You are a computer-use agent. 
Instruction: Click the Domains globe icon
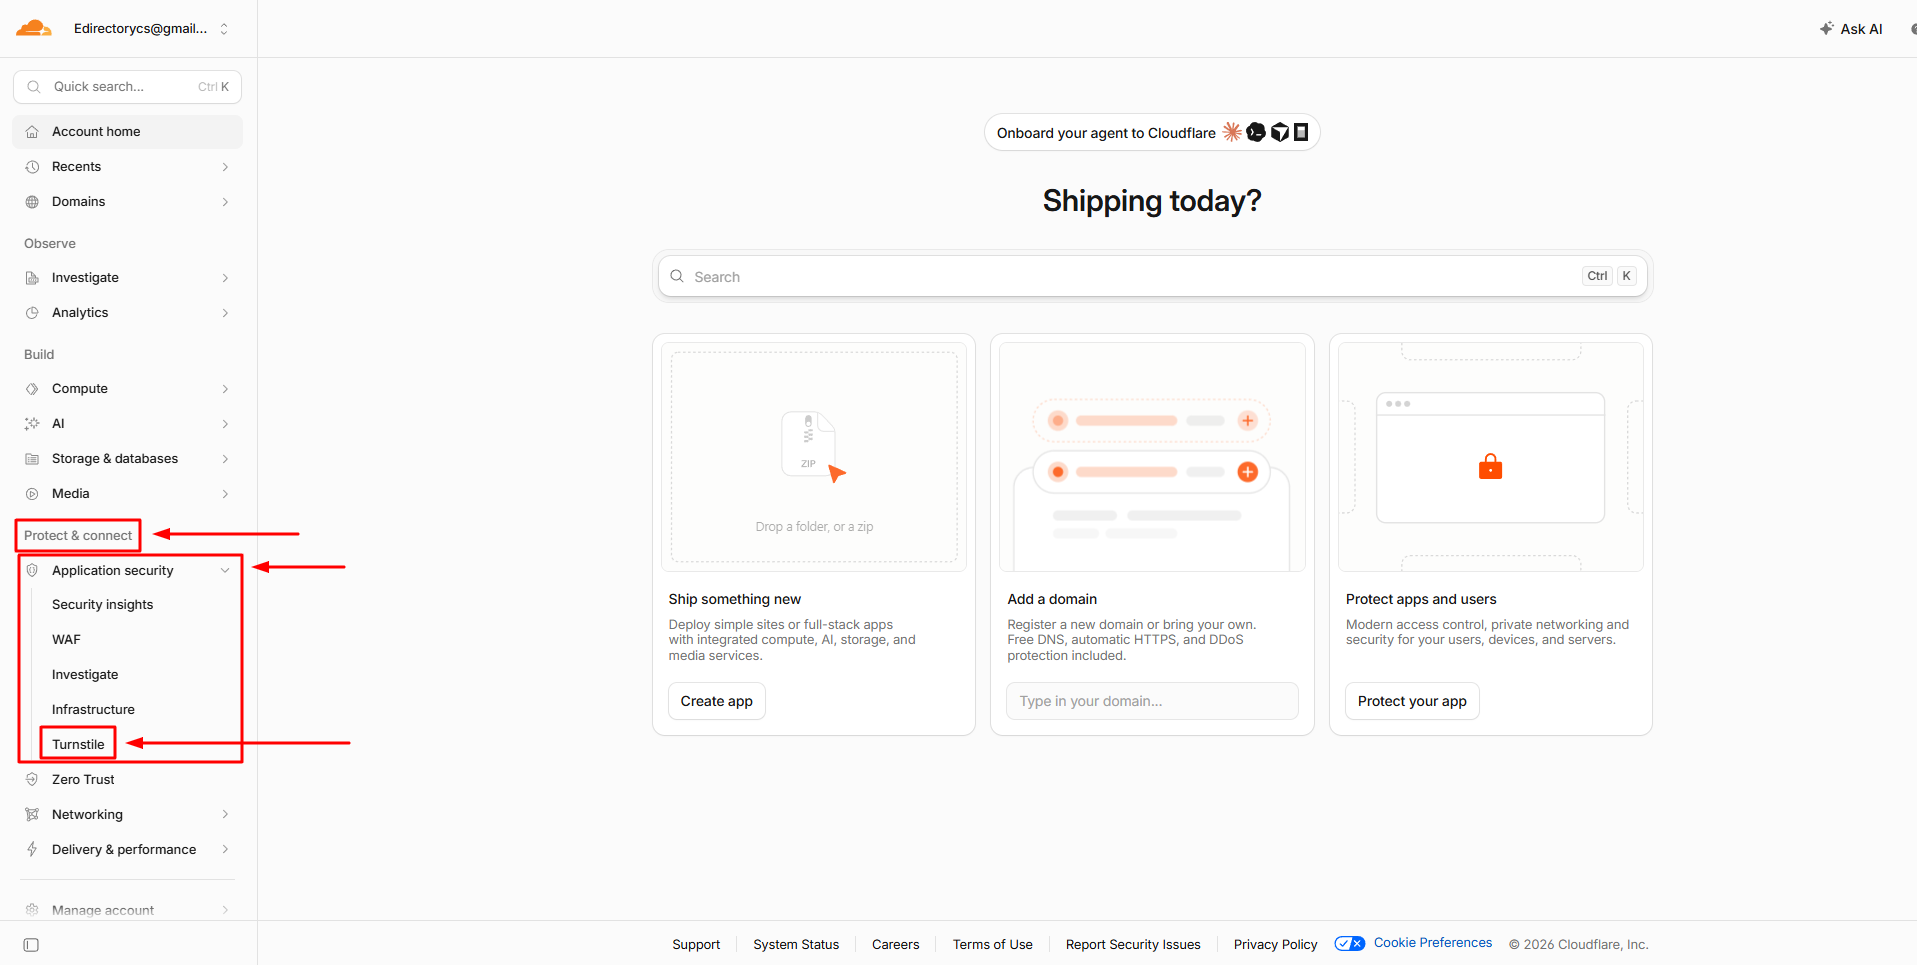point(32,202)
